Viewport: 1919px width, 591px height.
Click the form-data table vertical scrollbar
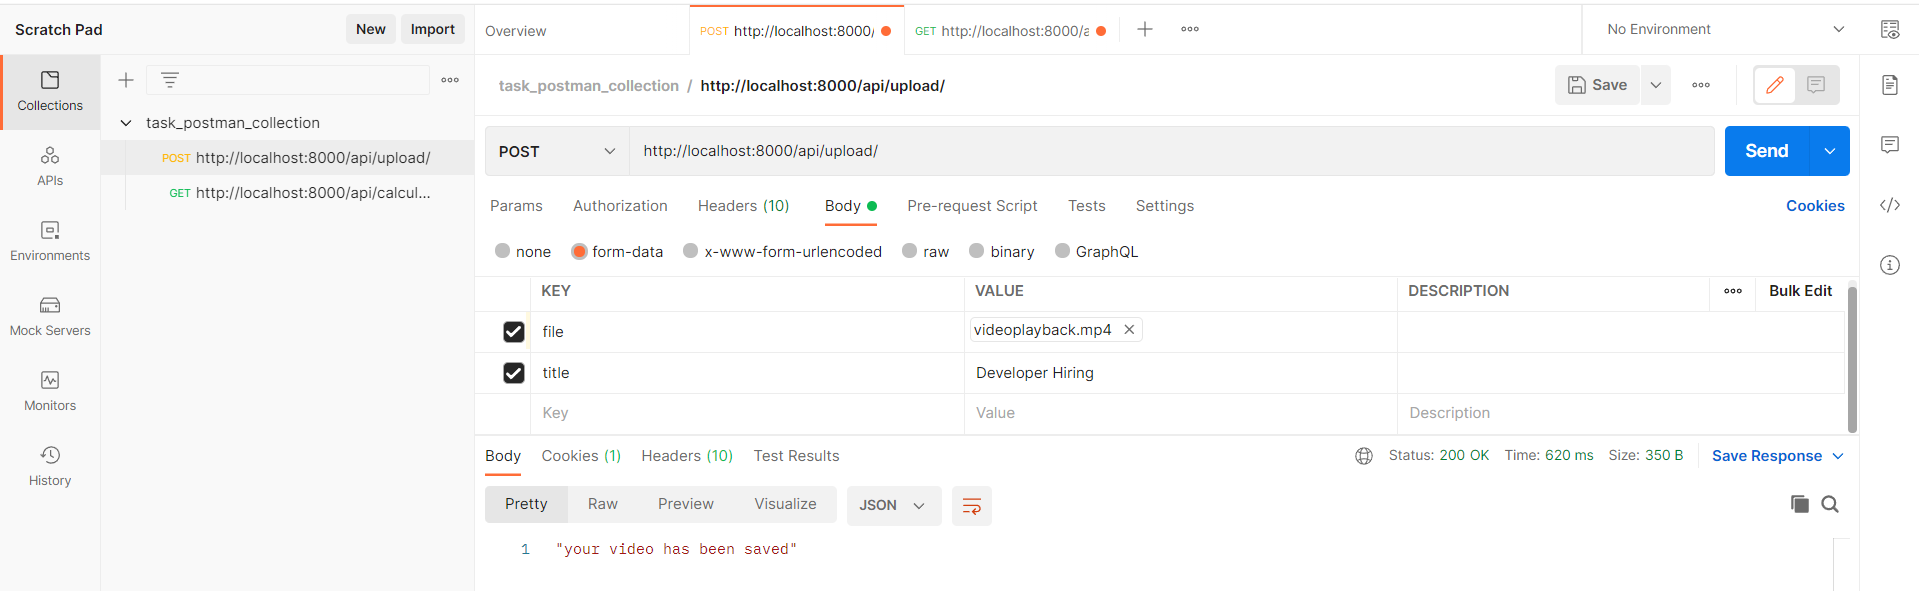coord(1852,360)
